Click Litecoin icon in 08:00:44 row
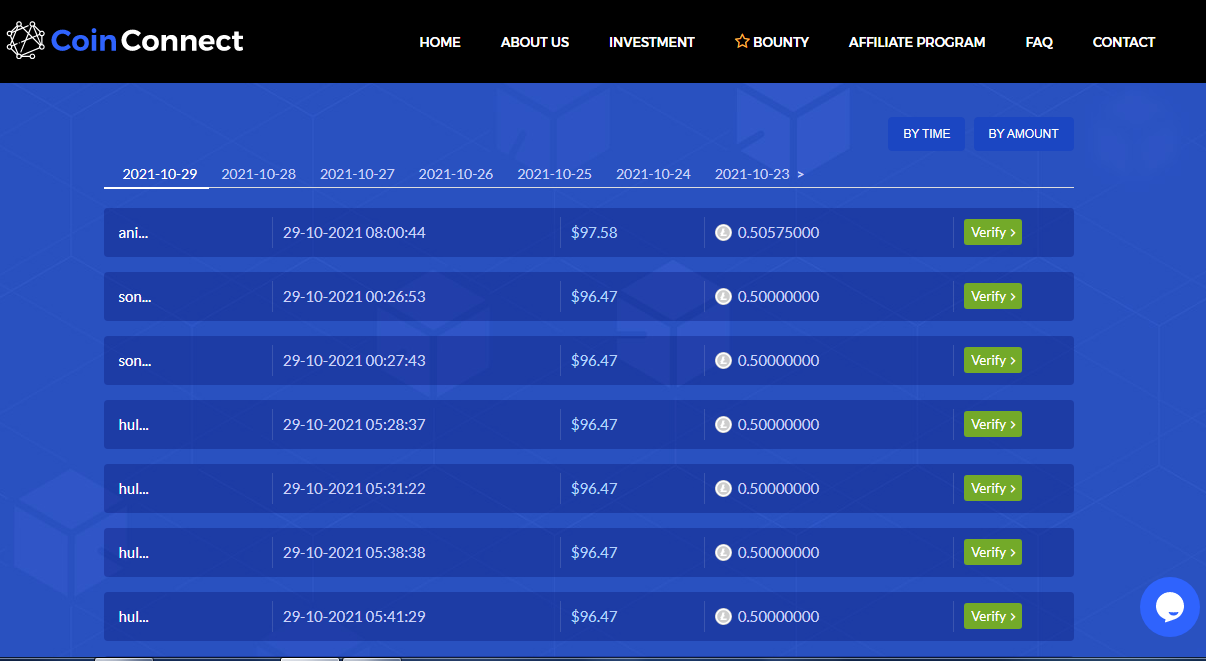The image size is (1206, 661). 724,233
